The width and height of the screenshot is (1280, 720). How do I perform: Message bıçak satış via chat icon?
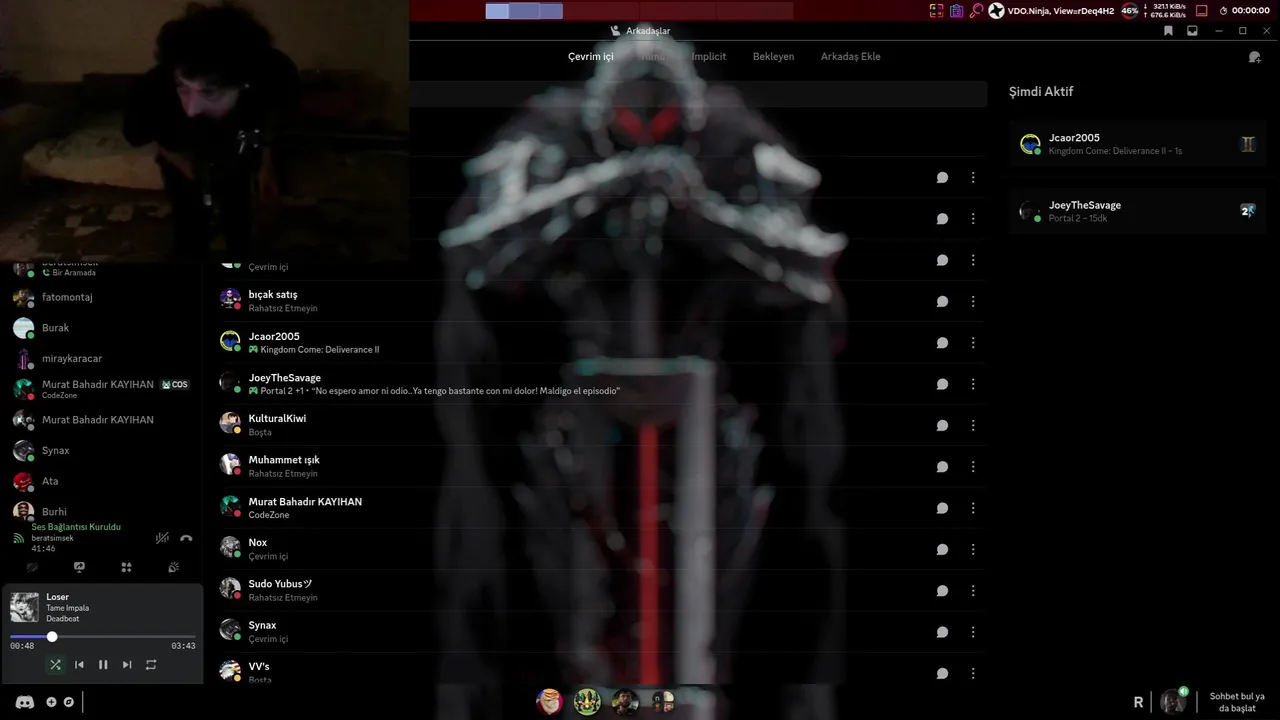942,301
